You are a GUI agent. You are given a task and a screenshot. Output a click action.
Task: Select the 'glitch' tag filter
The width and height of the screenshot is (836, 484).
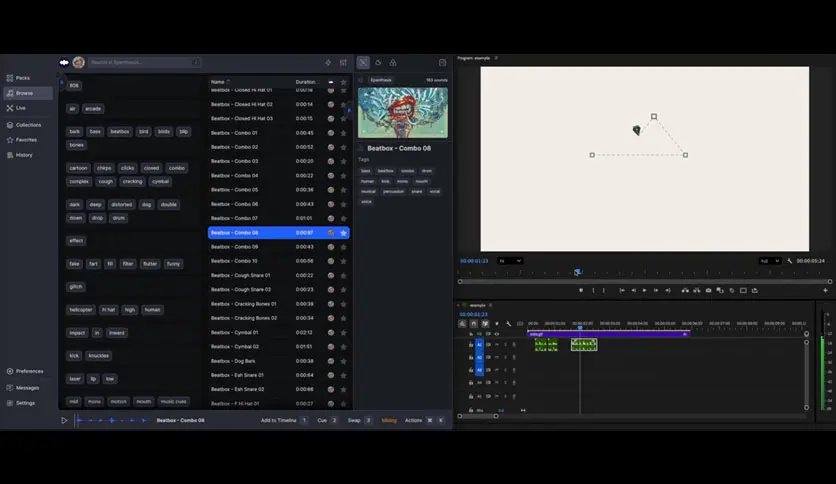click(76, 287)
